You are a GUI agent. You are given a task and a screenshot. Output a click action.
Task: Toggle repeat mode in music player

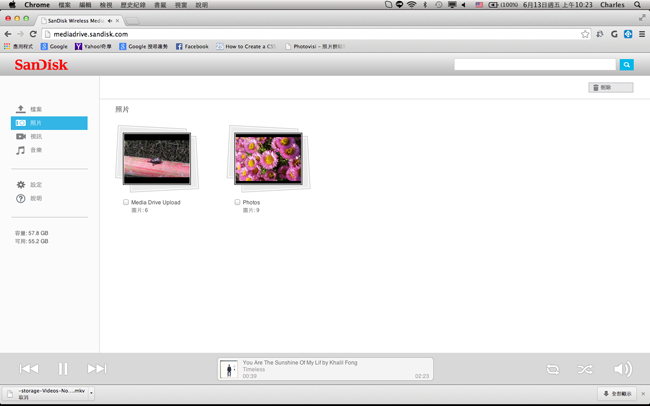(553, 369)
